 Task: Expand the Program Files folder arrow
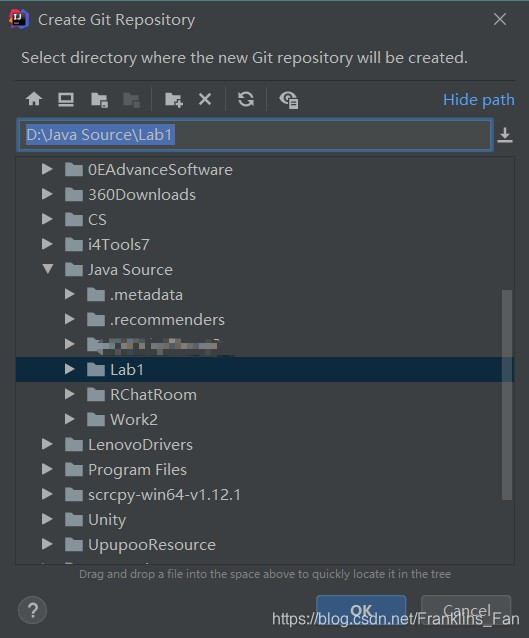[x=47, y=469]
